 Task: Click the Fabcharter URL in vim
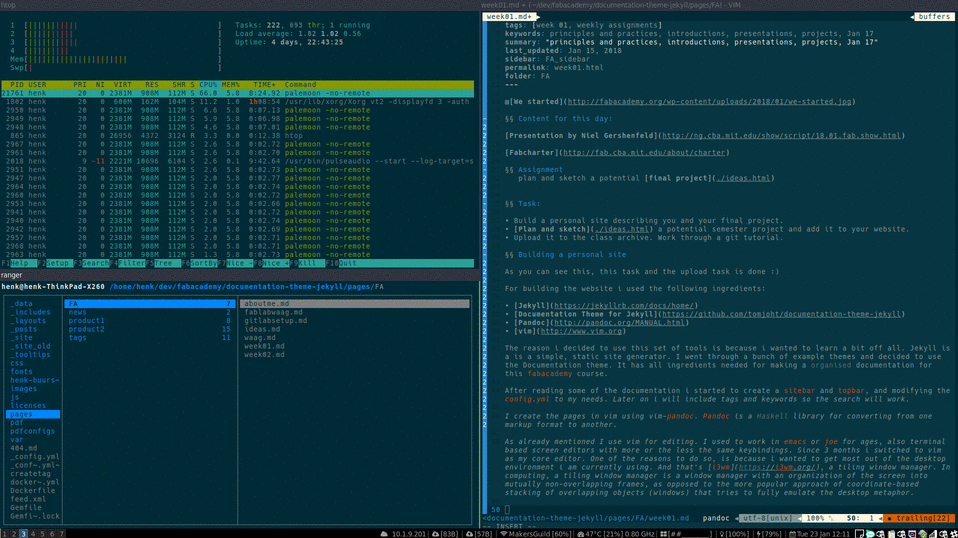coord(644,153)
